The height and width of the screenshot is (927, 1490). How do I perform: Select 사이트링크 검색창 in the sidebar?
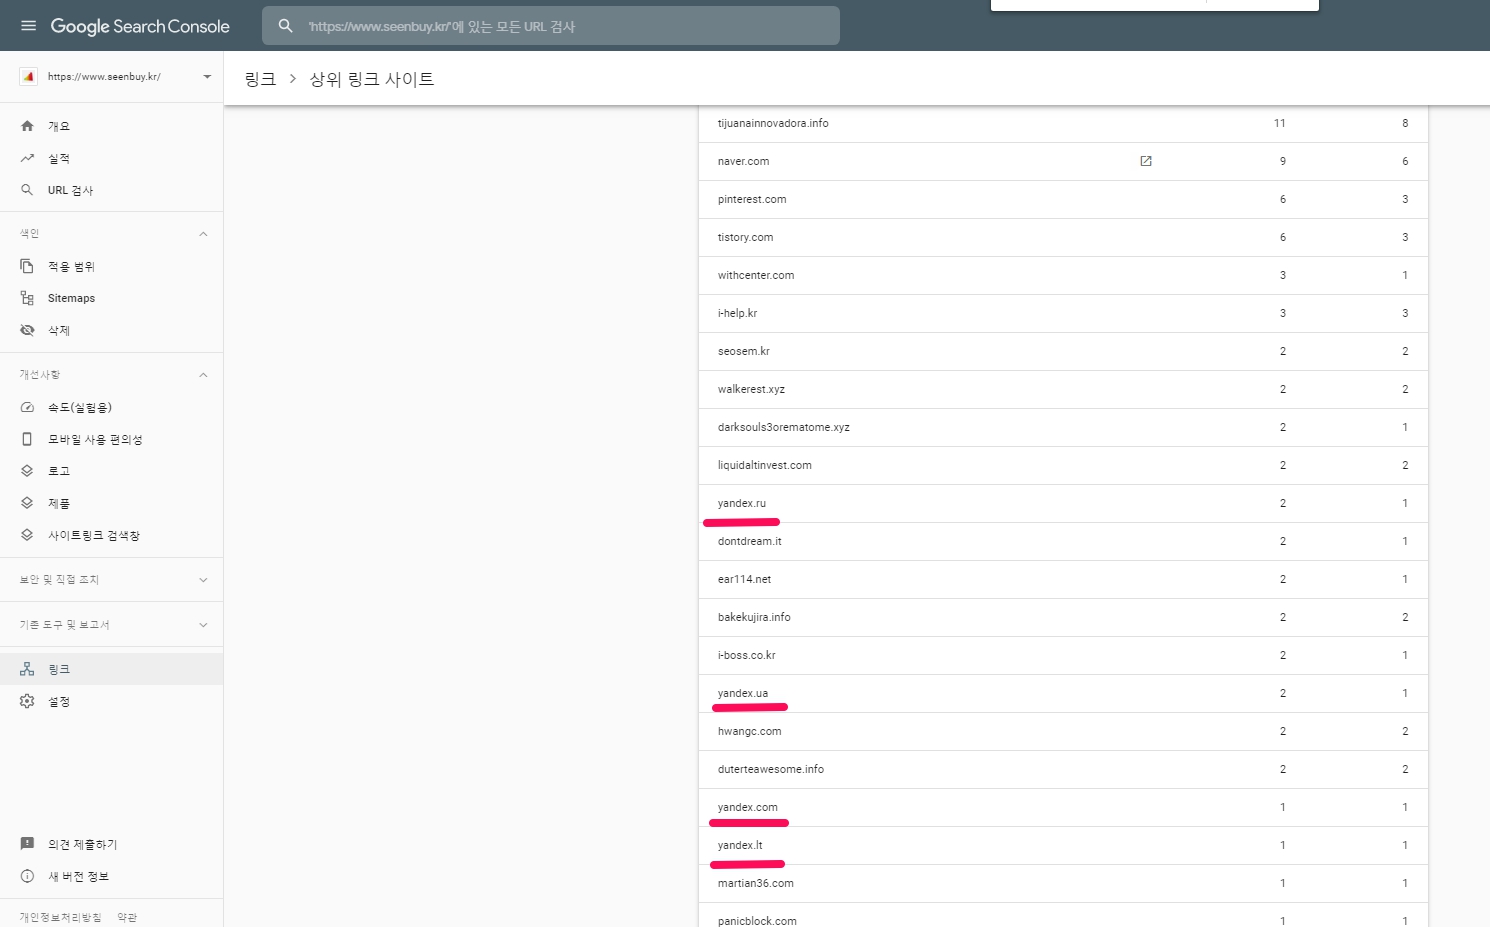[x=95, y=534]
